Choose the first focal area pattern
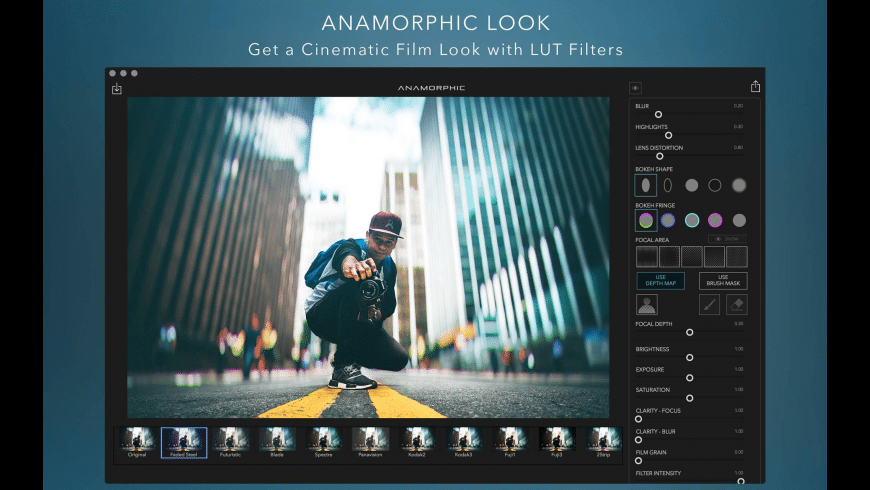 646,257
